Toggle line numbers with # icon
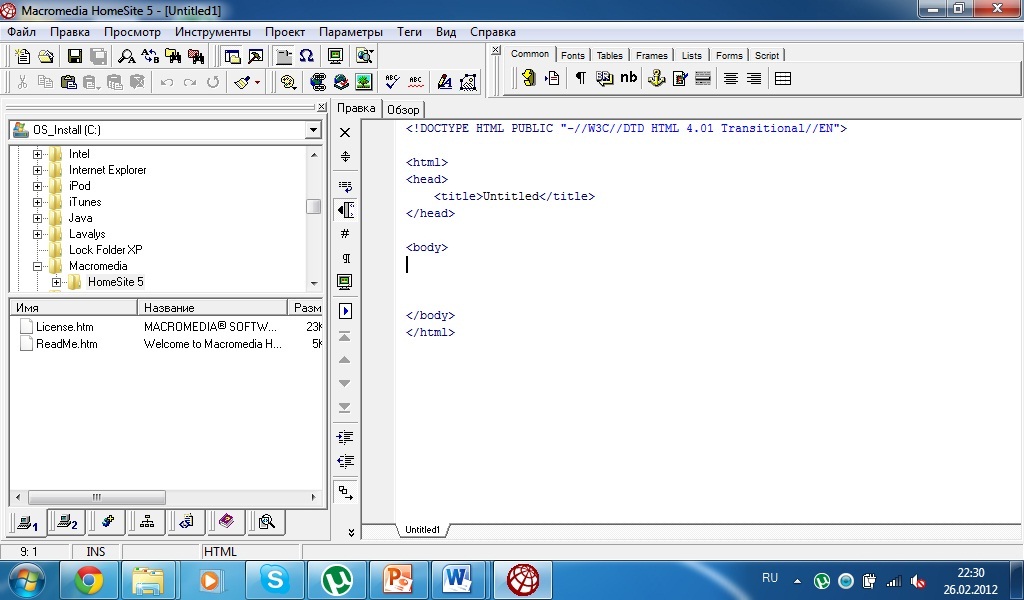Viewport: 1024px width, 600px height. (345, 234)
